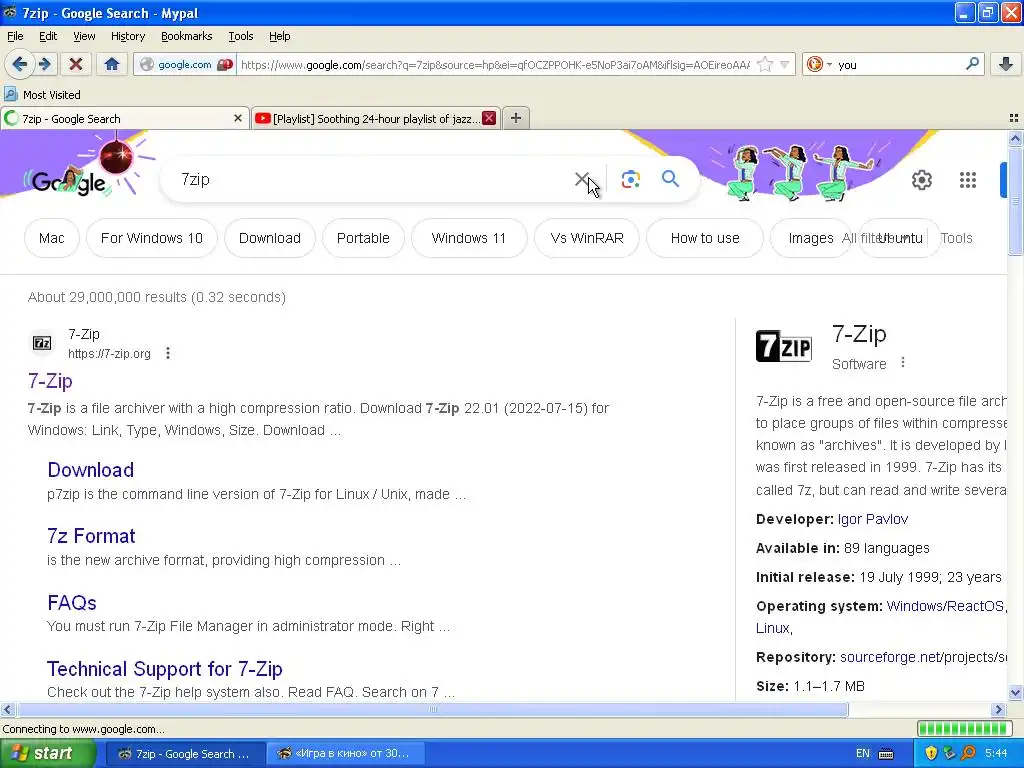The image size is (1024, 768).
Task: Open the search Tools option
Action: (x=956, y=238)
